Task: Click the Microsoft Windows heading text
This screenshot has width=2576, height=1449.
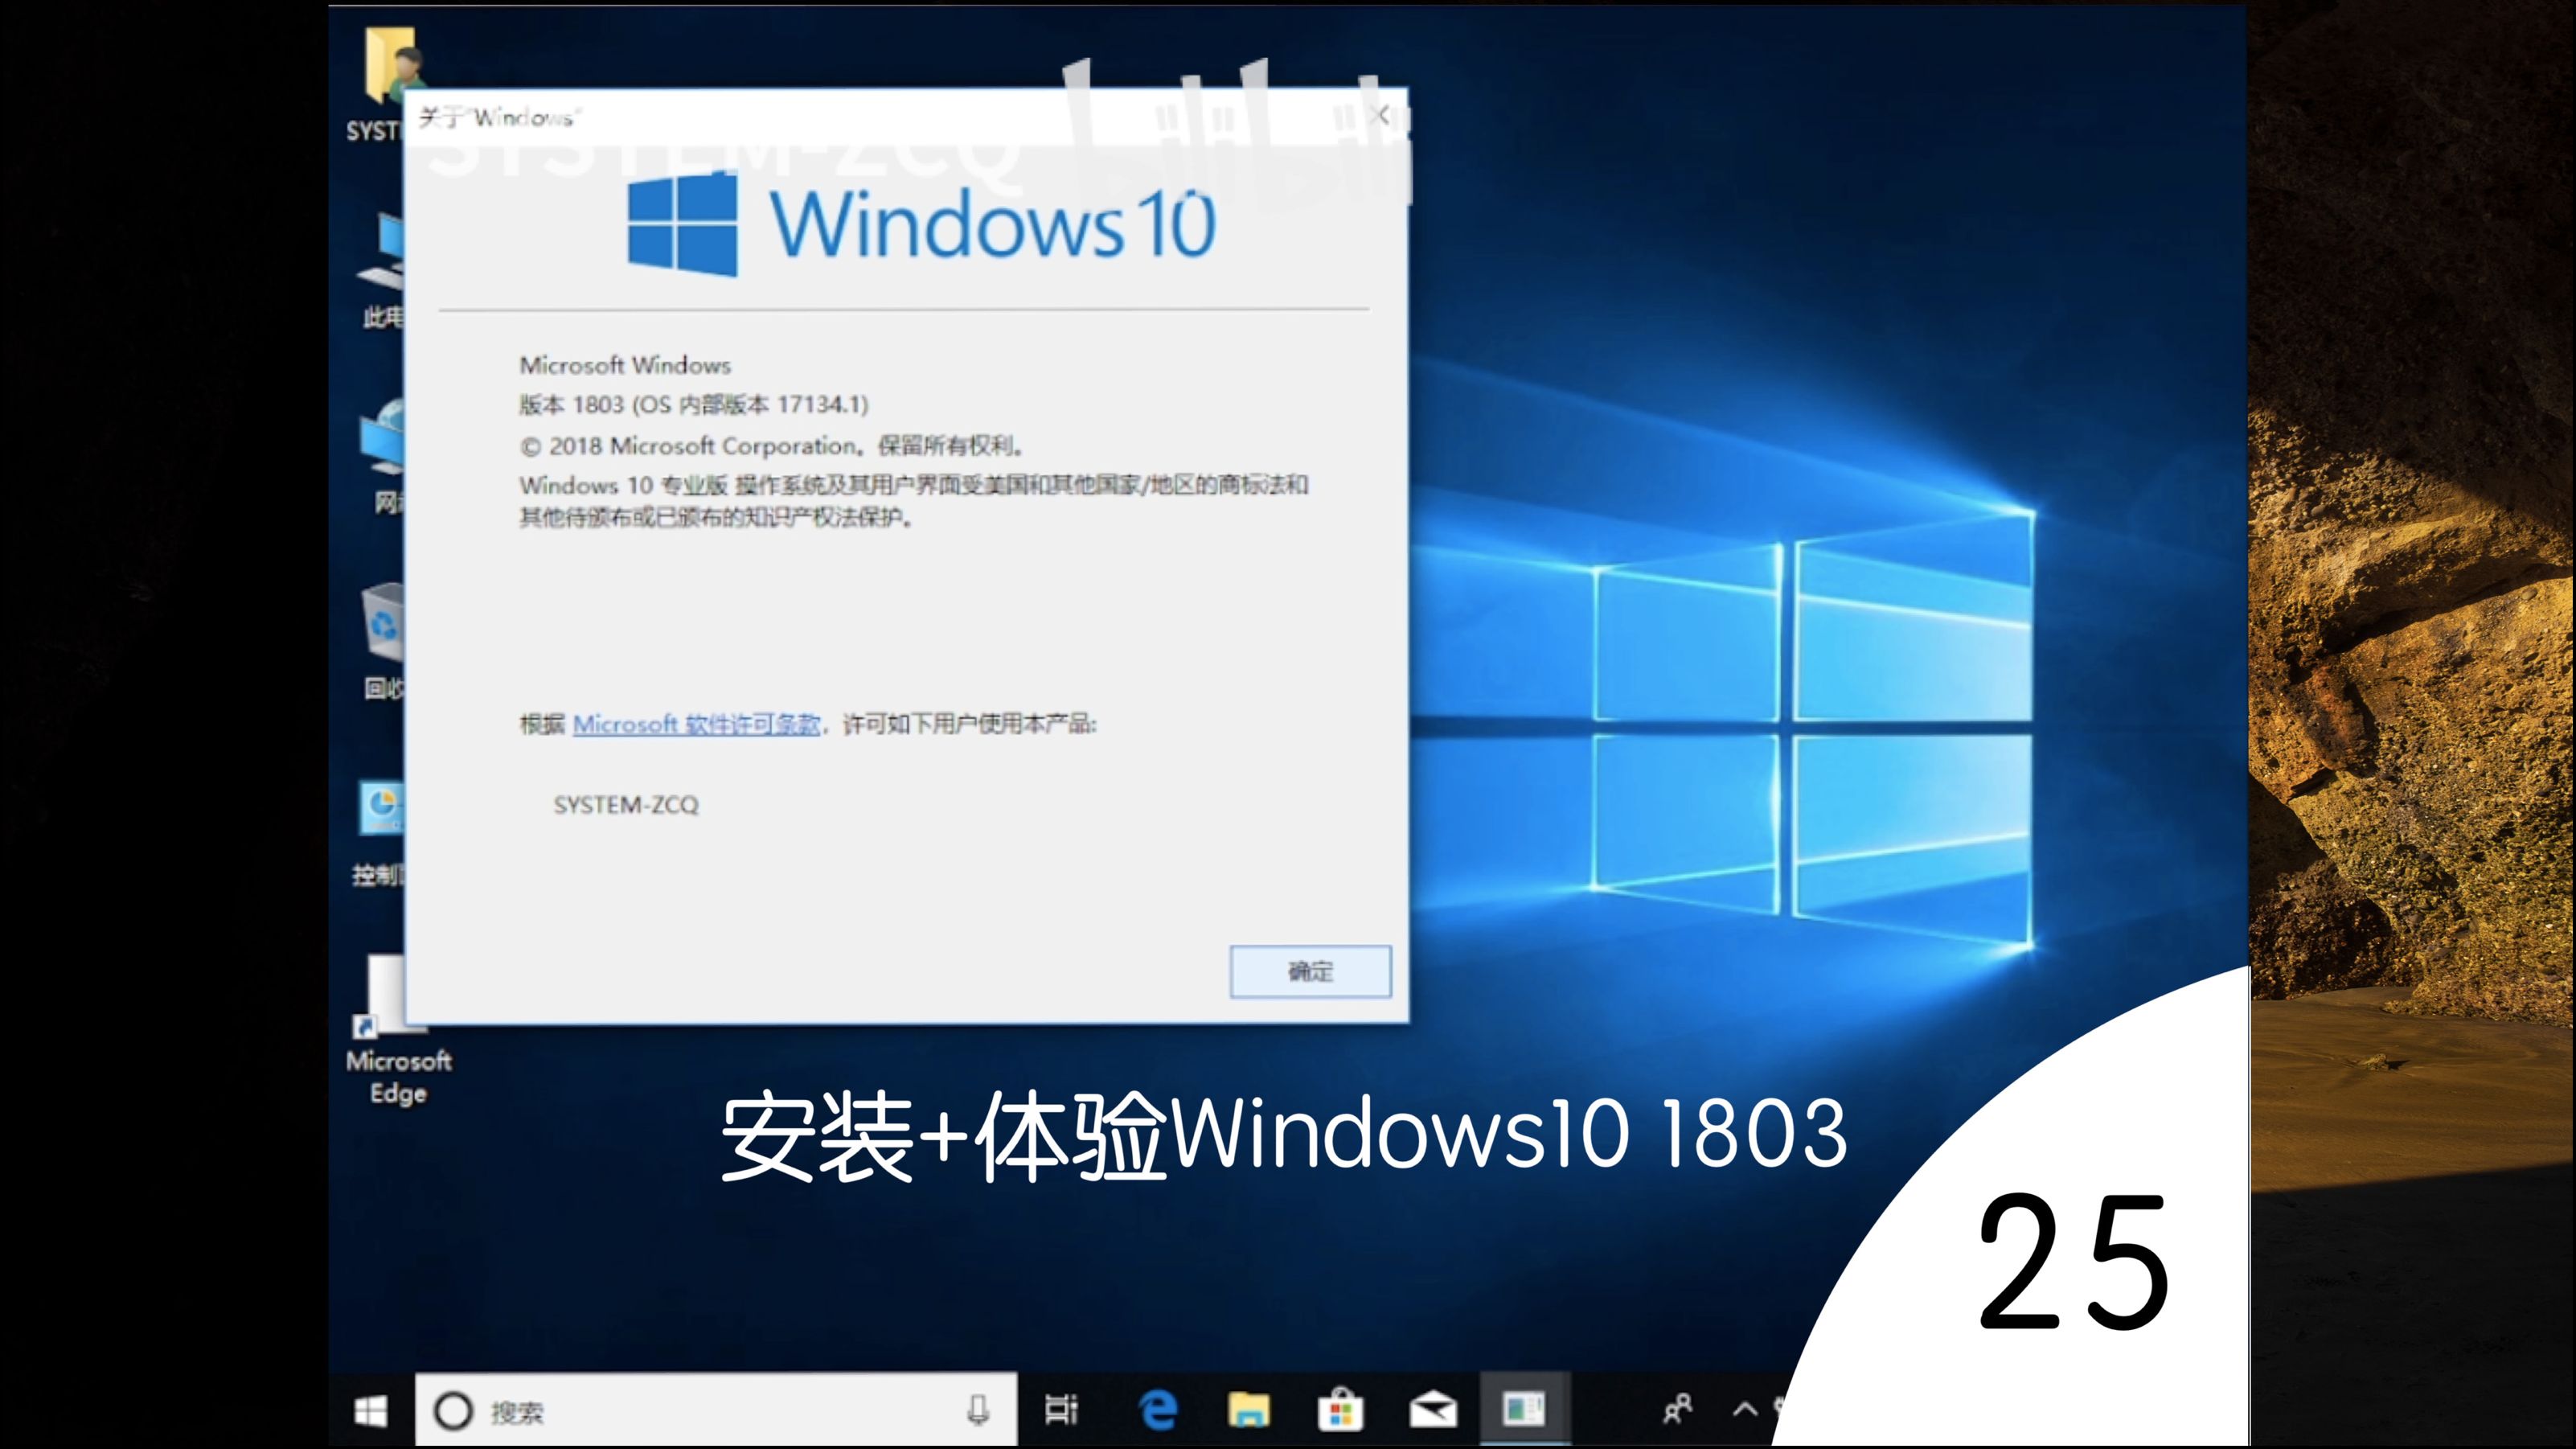Action: click(625, 365)
